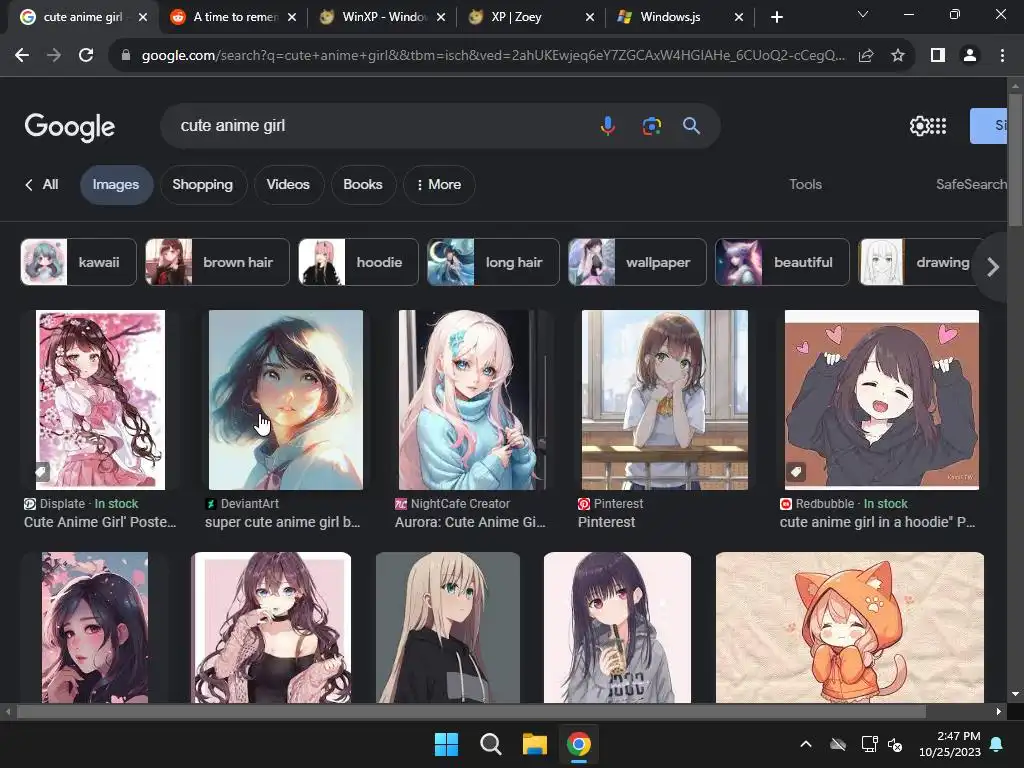Show hidden system tray icons
This screenshot has height=768, width=1024.
point(806,744)
